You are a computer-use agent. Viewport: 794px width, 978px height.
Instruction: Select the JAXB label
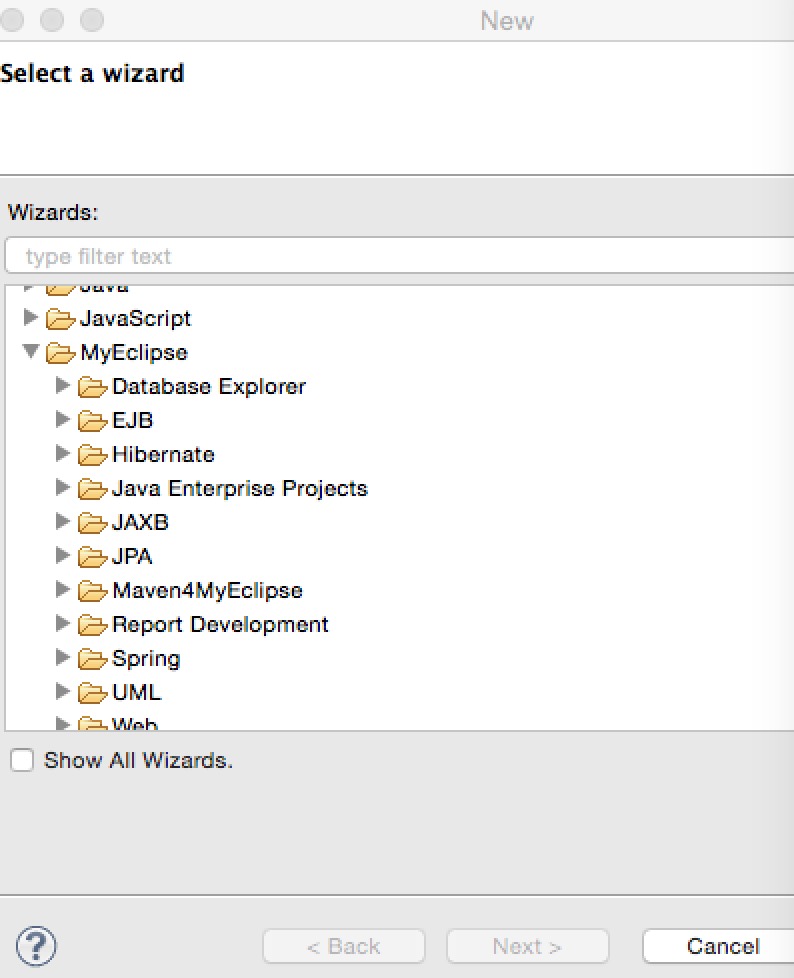[140, 523]
